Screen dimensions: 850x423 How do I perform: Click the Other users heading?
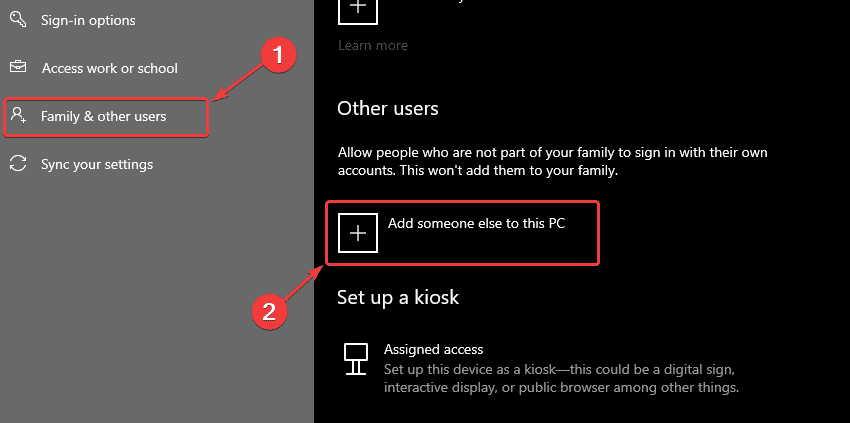(x=388, y=108)
